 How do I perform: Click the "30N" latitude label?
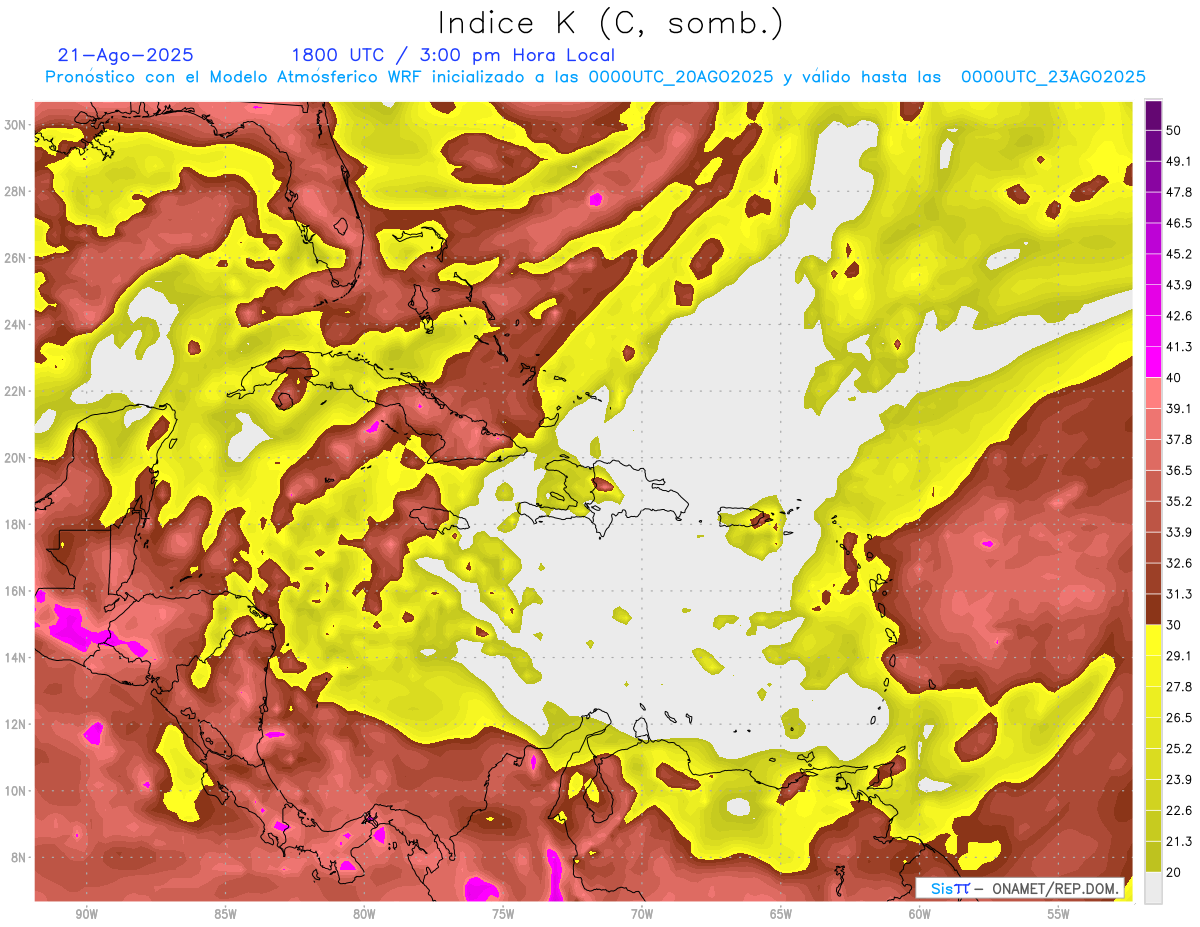17,125
